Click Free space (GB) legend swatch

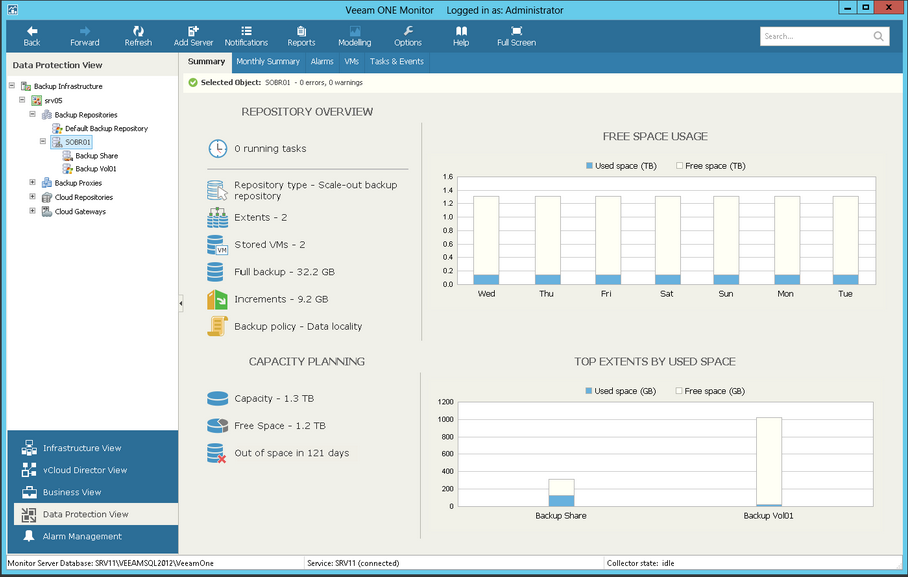pos(679,391)
